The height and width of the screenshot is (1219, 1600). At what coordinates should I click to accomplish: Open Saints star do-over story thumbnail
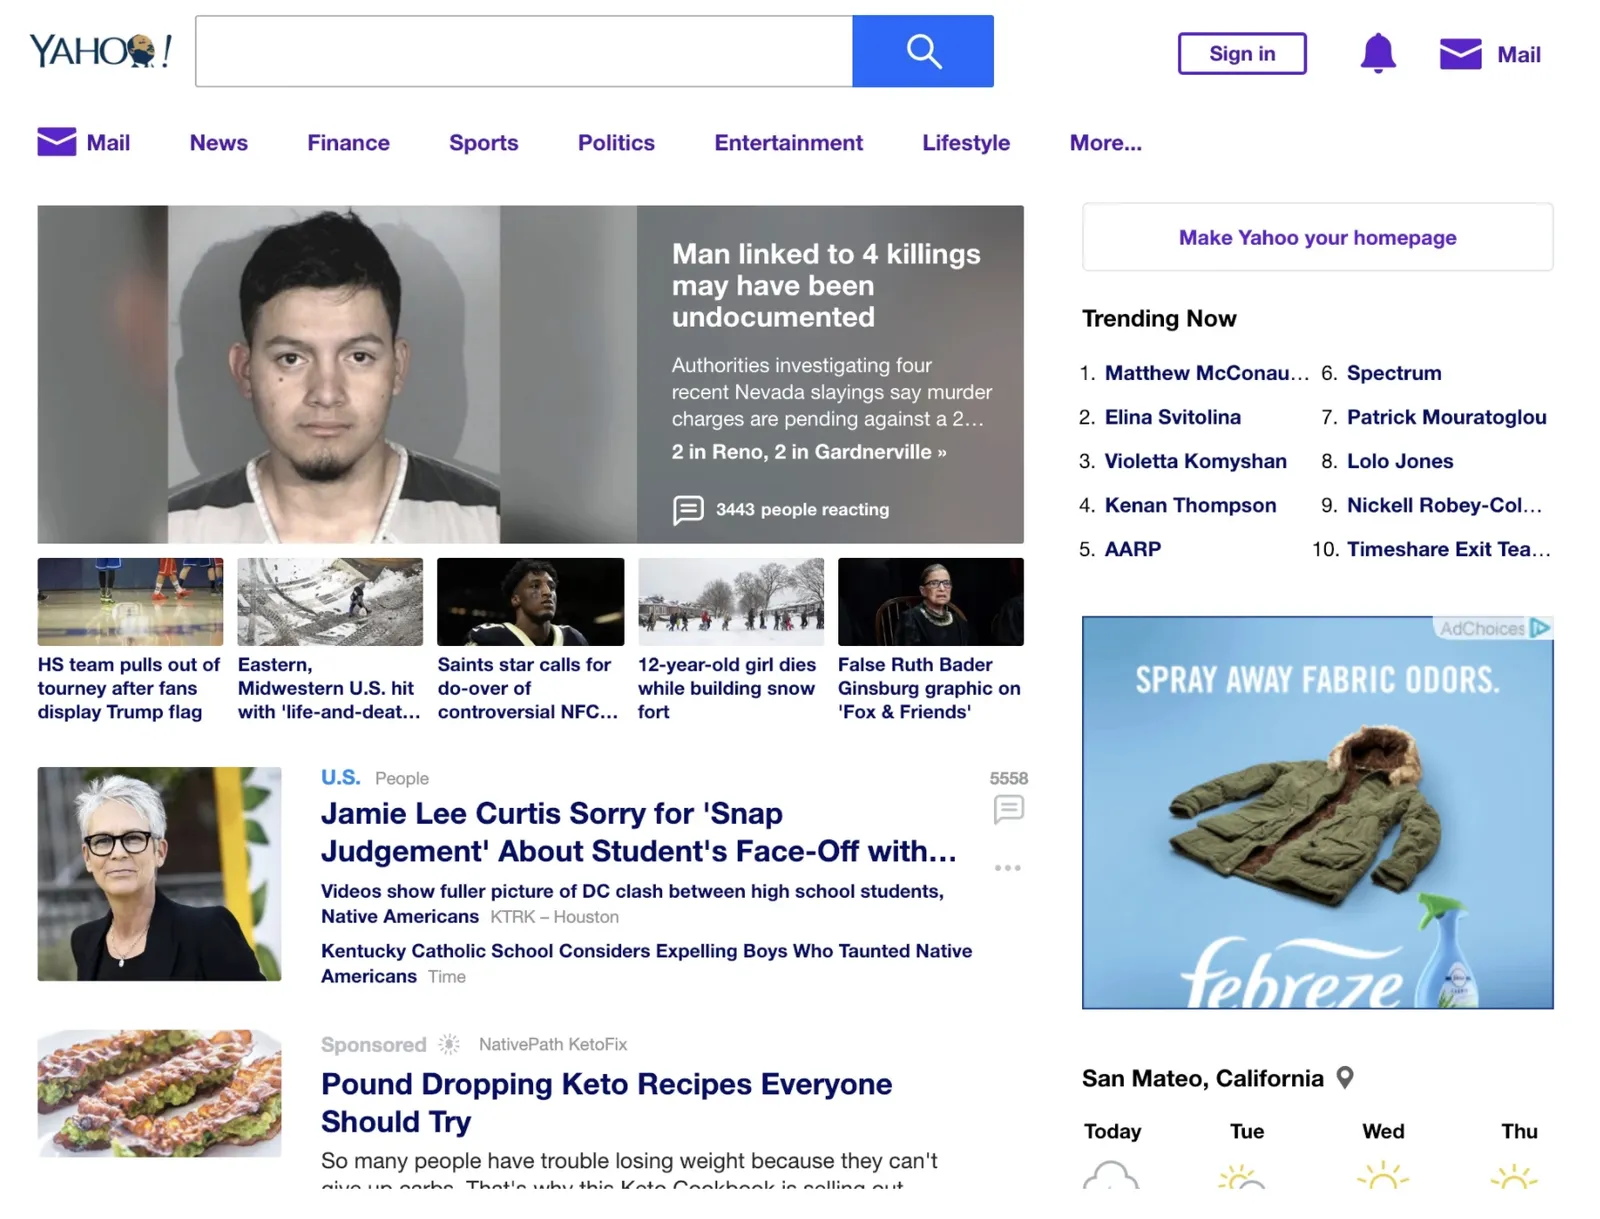click(x=530, y=601)
